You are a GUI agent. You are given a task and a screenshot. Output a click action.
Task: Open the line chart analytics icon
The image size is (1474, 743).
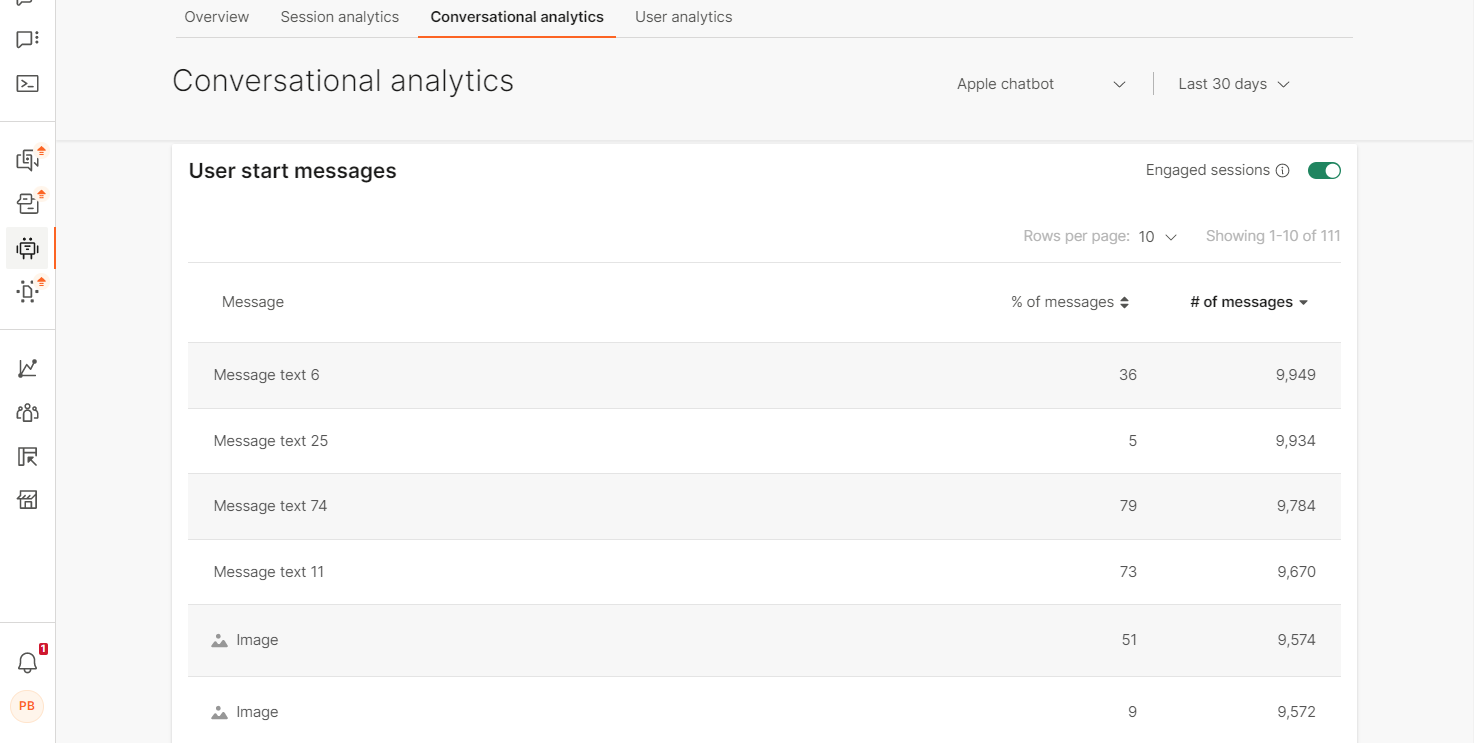pos(28,368)
